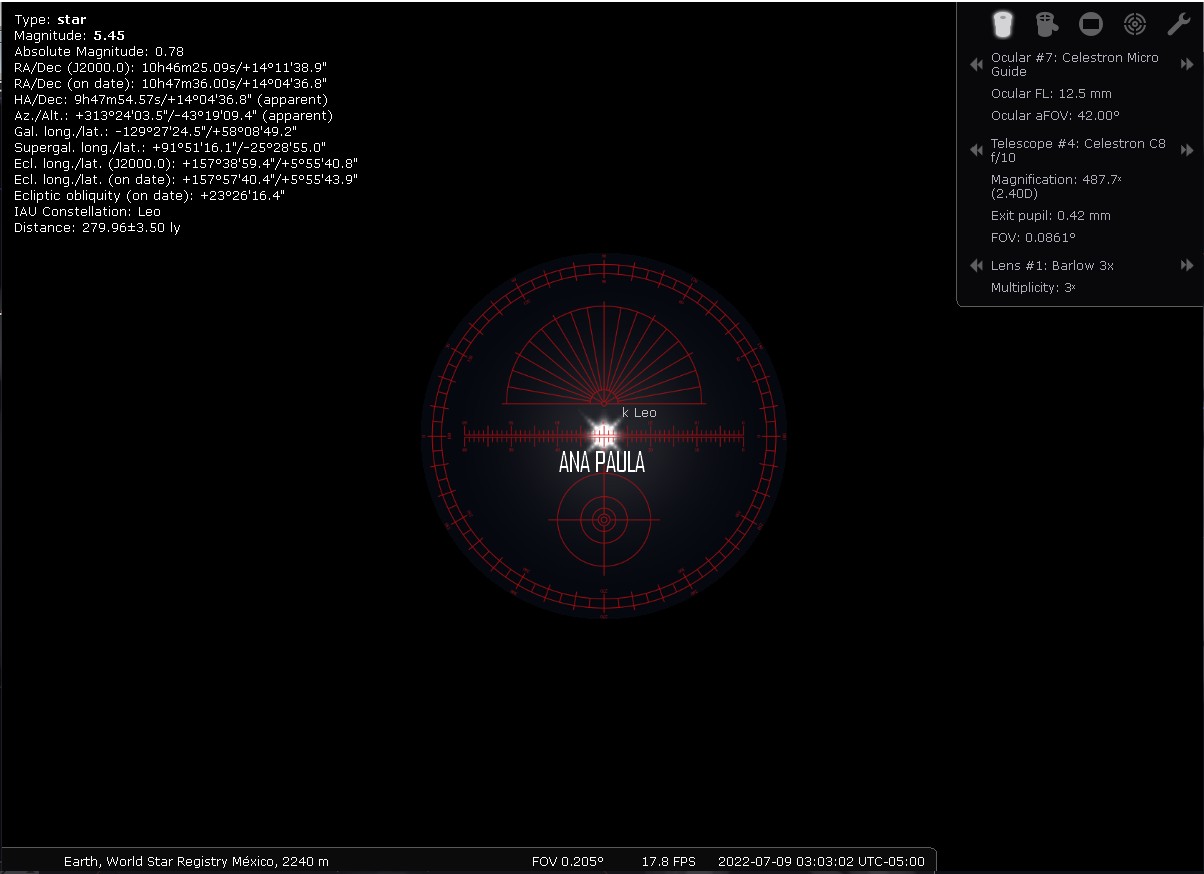Click the 'Telescope #4: Celestron C8 f/10' label

(1078, 151)
